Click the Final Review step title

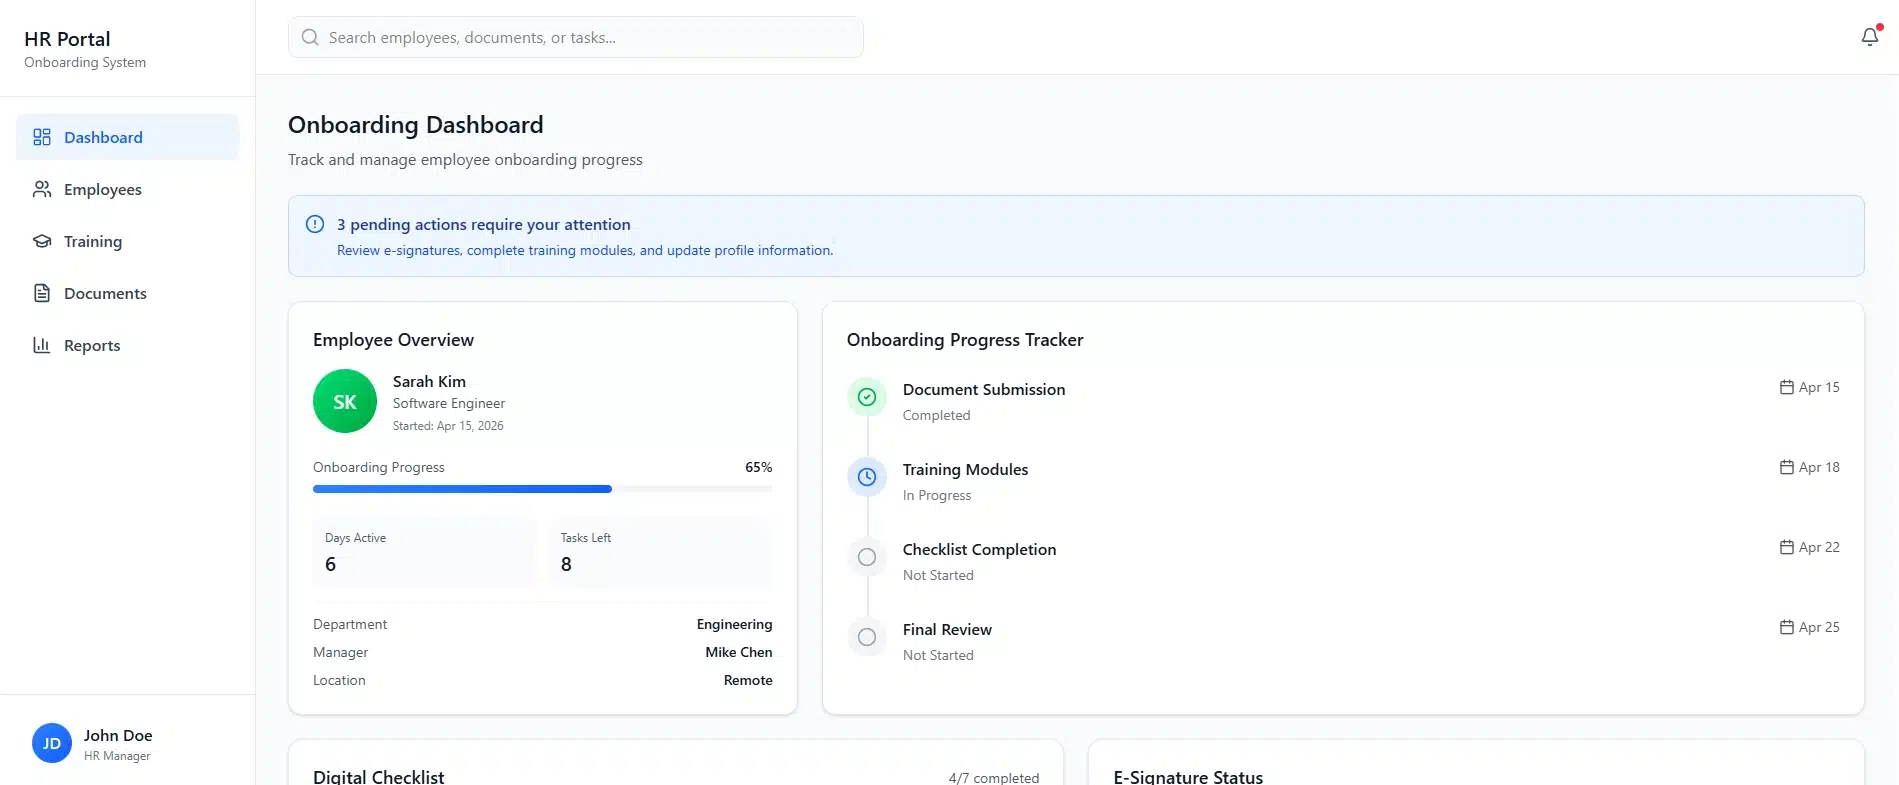pyautogui.click(x=947, y=629)
